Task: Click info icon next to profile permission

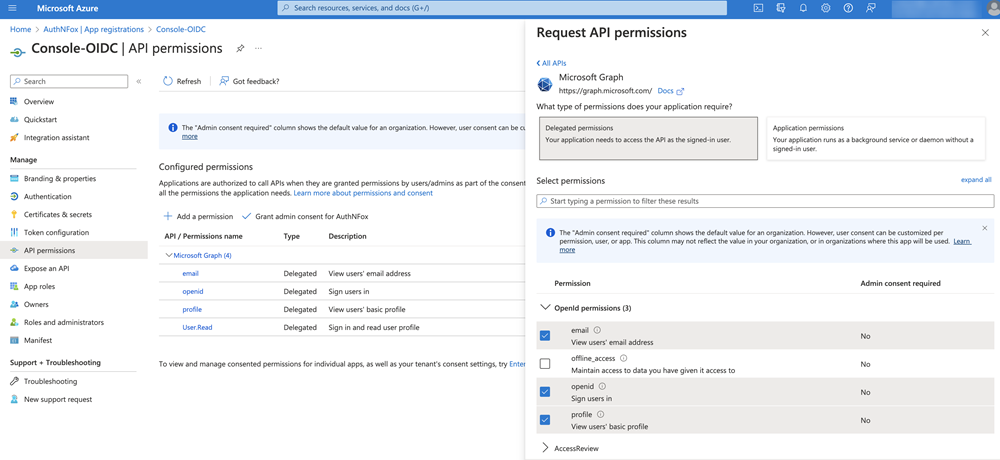Action: pyautogui.click(x=600, y=414)
